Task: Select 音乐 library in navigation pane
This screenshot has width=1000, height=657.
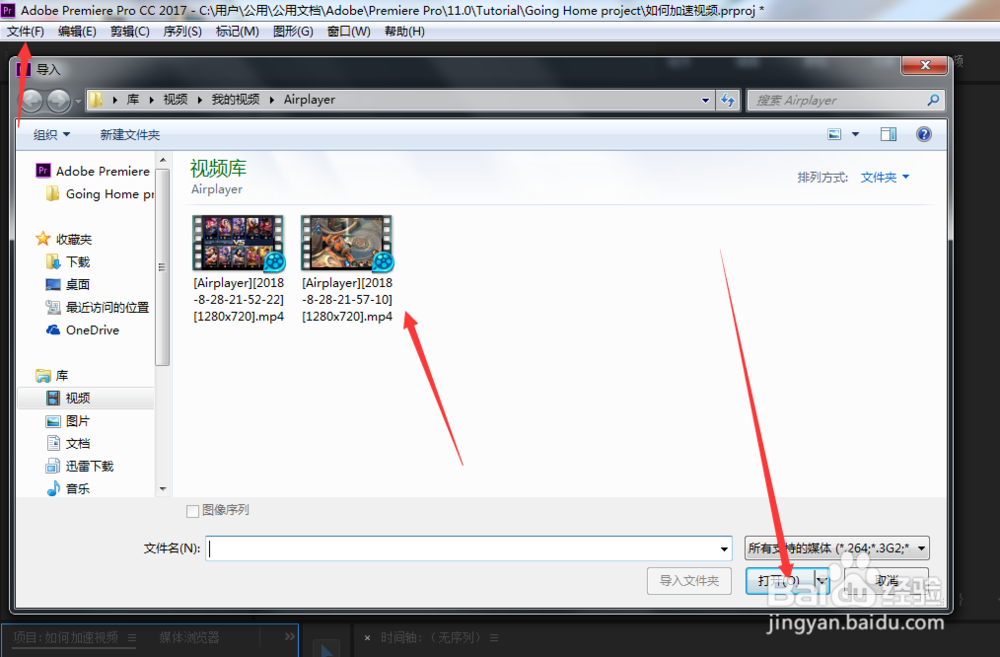Action: 68,489
